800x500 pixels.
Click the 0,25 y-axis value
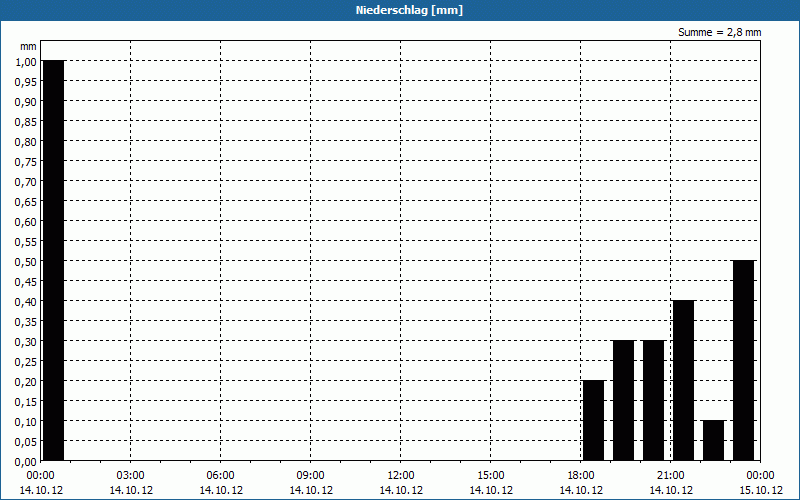click(26, 362)
